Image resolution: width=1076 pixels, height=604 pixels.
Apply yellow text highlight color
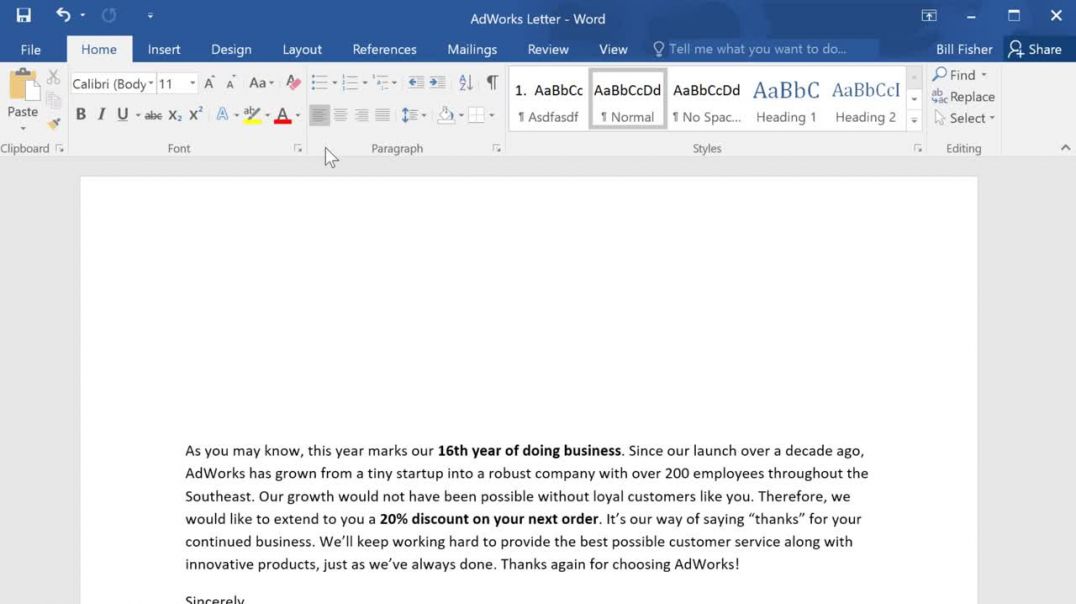[x=252, y=115]
